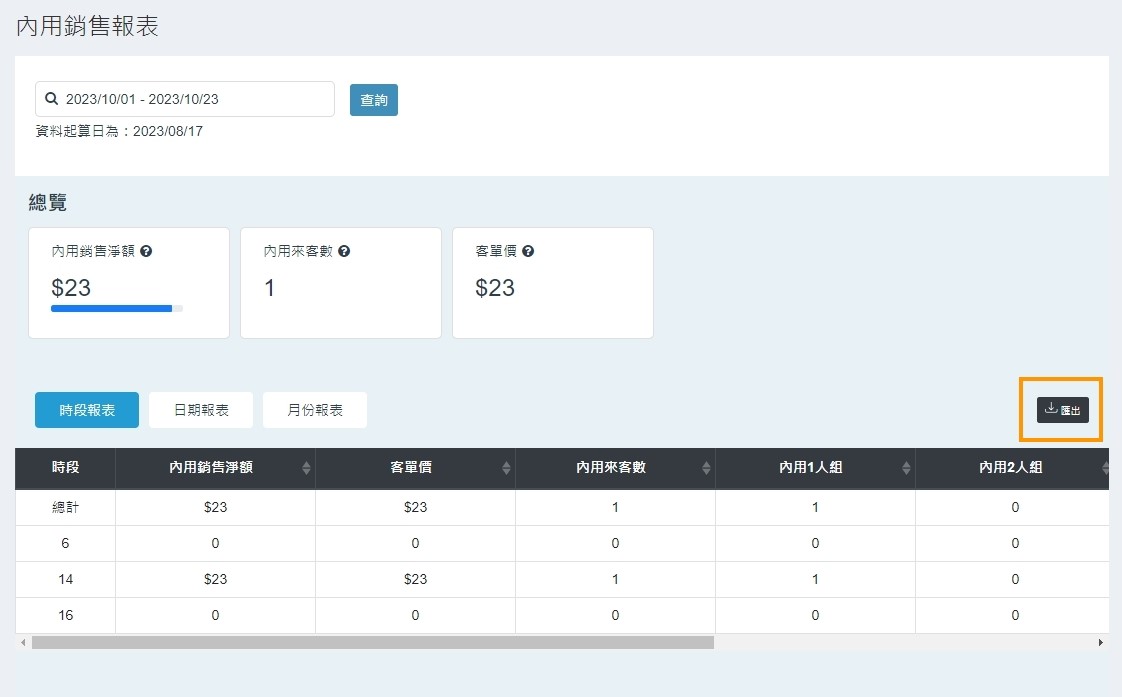This screenshot has height=697, width=1122.
Task: Export report with 匯出 button
Action: tap(1062, 409)
